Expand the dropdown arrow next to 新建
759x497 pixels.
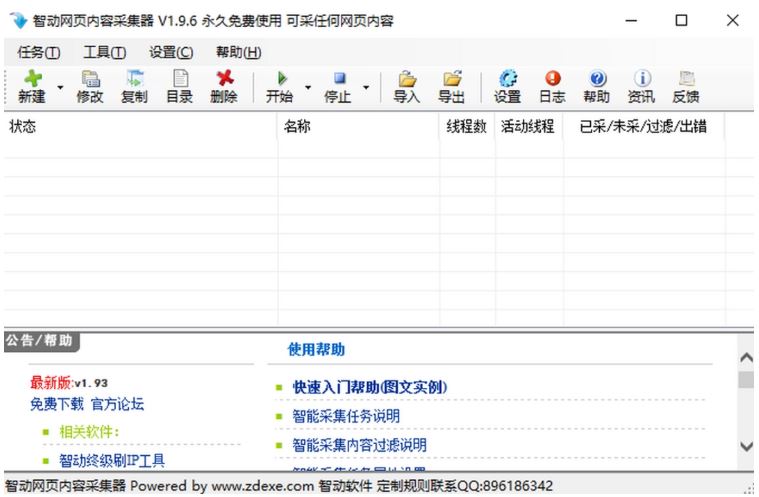60,87
